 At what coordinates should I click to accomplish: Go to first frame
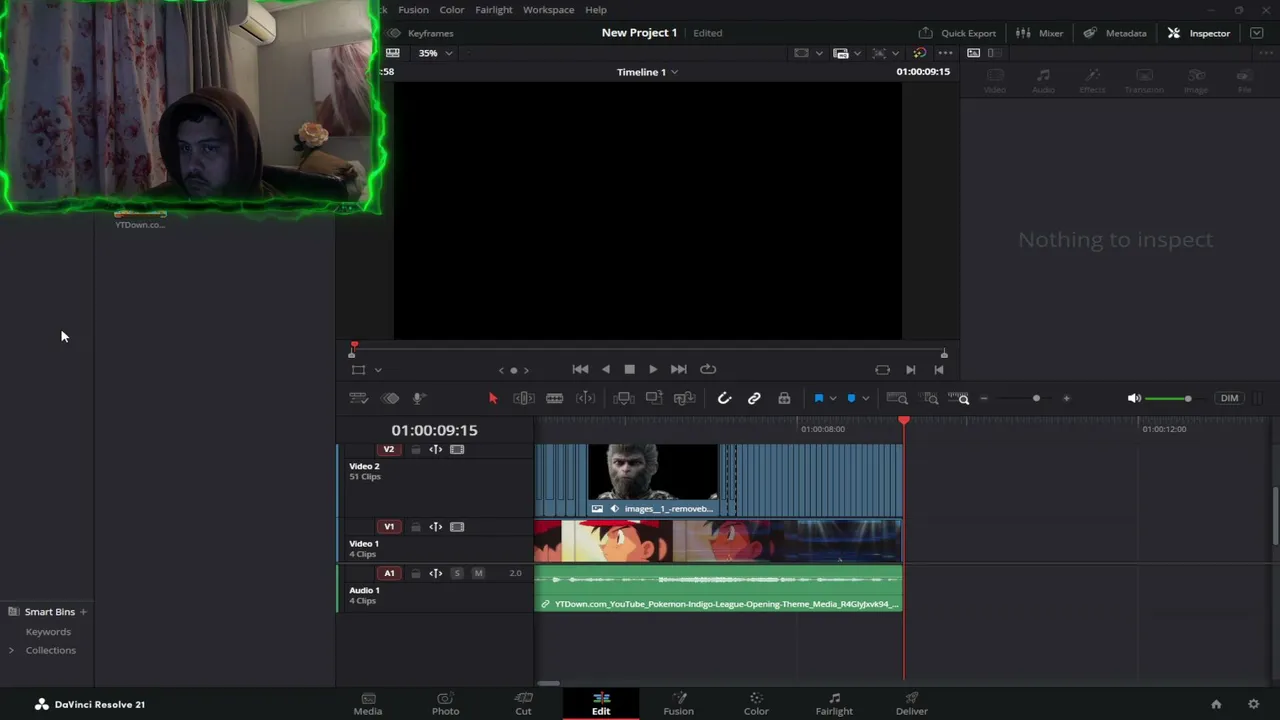pos(580,369)
